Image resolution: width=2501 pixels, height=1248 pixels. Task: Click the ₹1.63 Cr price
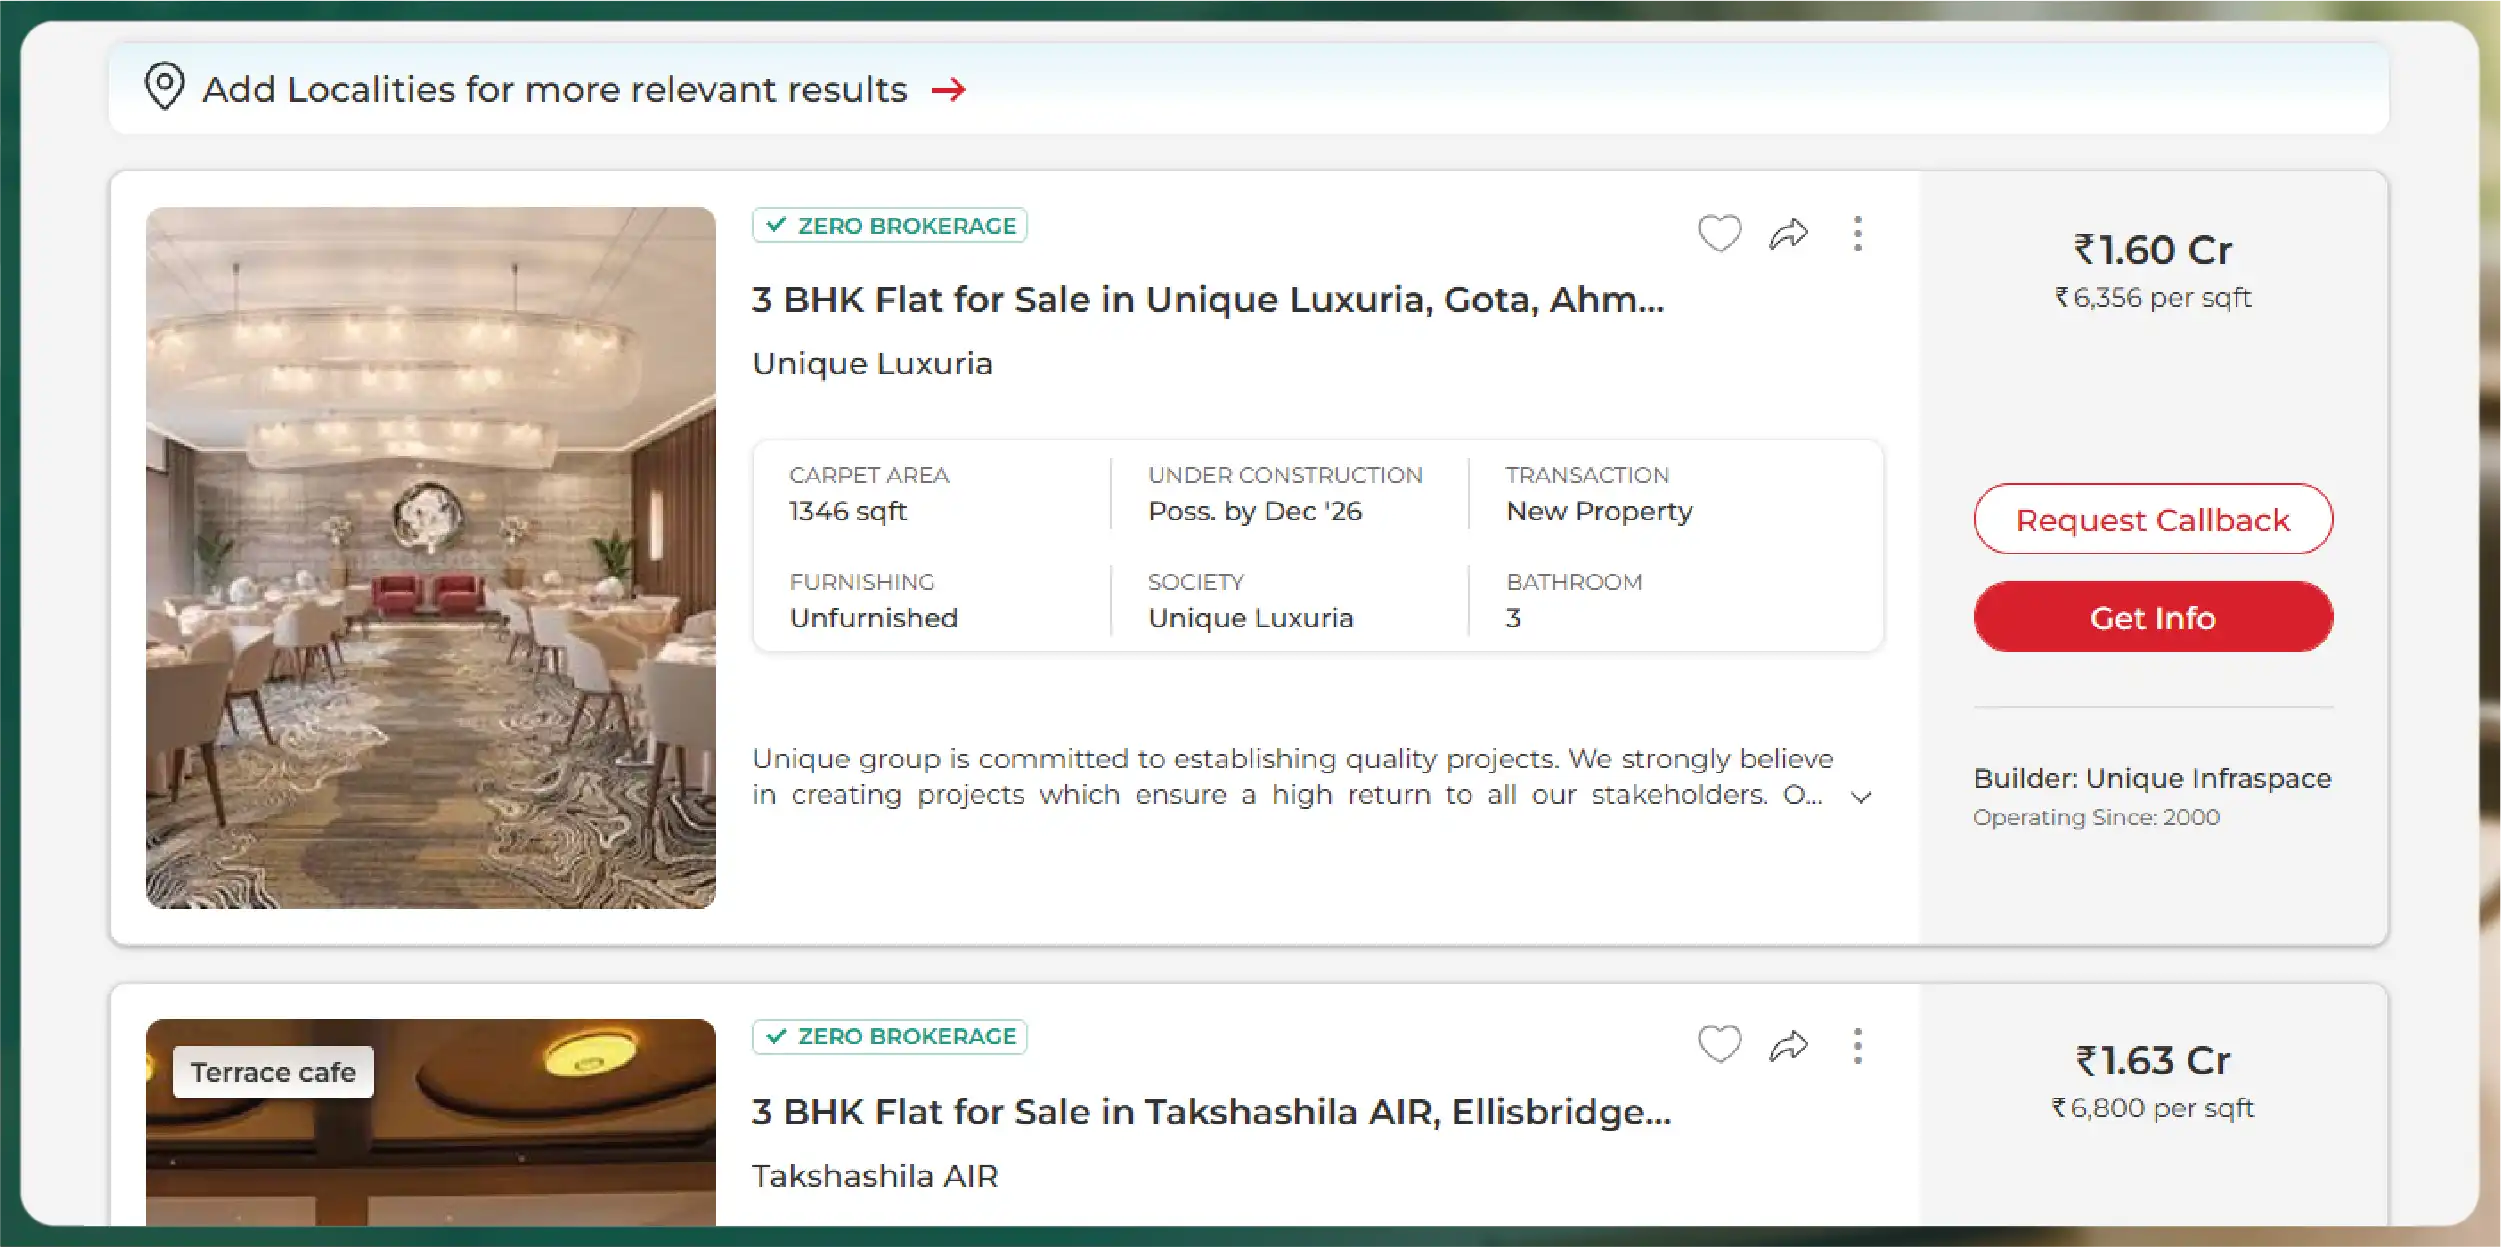point(2152,1060)
